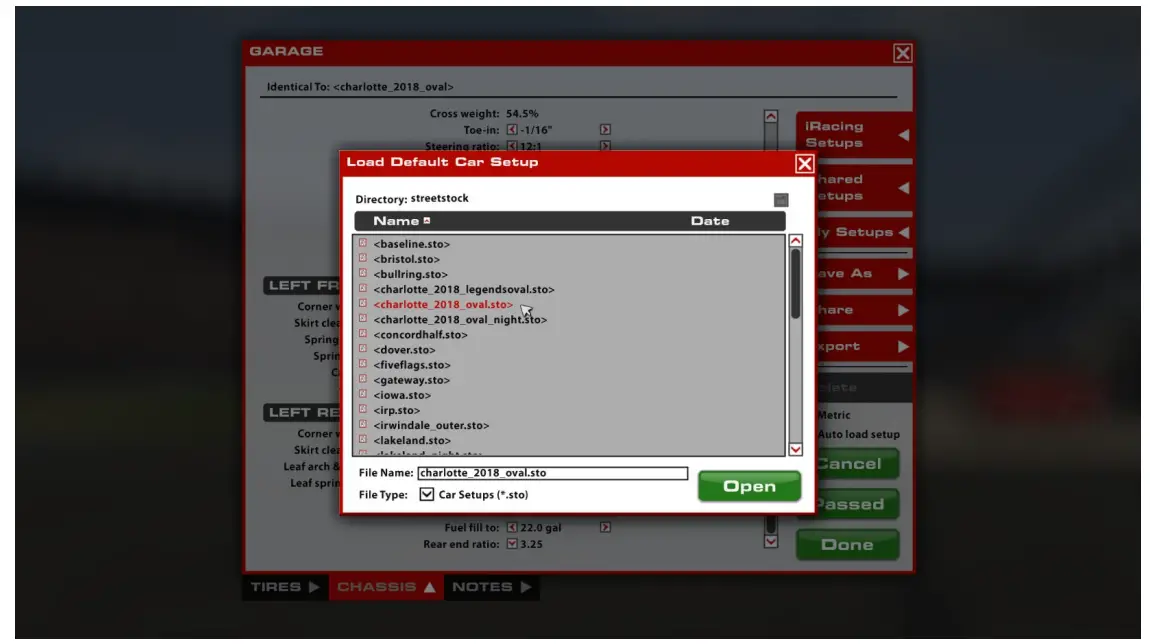This screenshot has height=644, width=1150.
Task: Click the file list scroll down arrow
Action: point(796,449)
